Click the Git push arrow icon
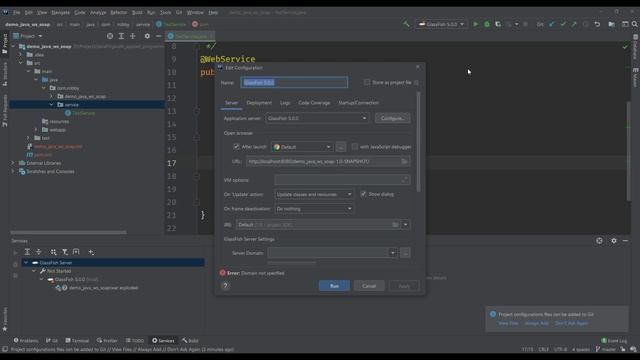 pos(574,24)
